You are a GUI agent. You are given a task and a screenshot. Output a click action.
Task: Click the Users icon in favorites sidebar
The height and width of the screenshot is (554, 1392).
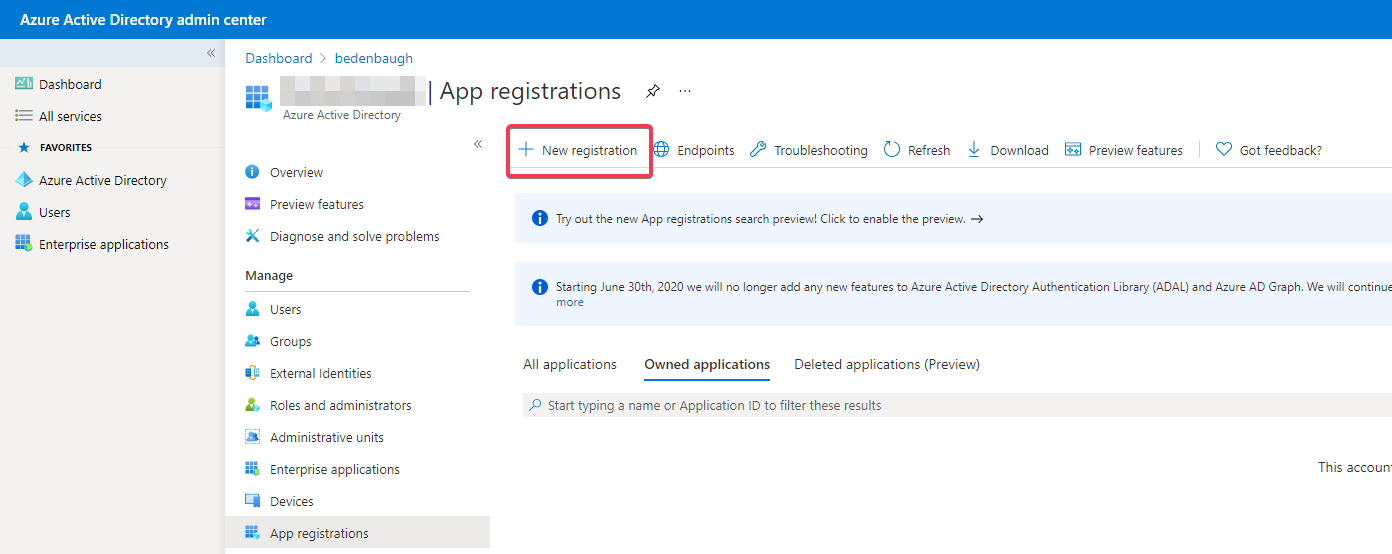click(x=24, y=212)
